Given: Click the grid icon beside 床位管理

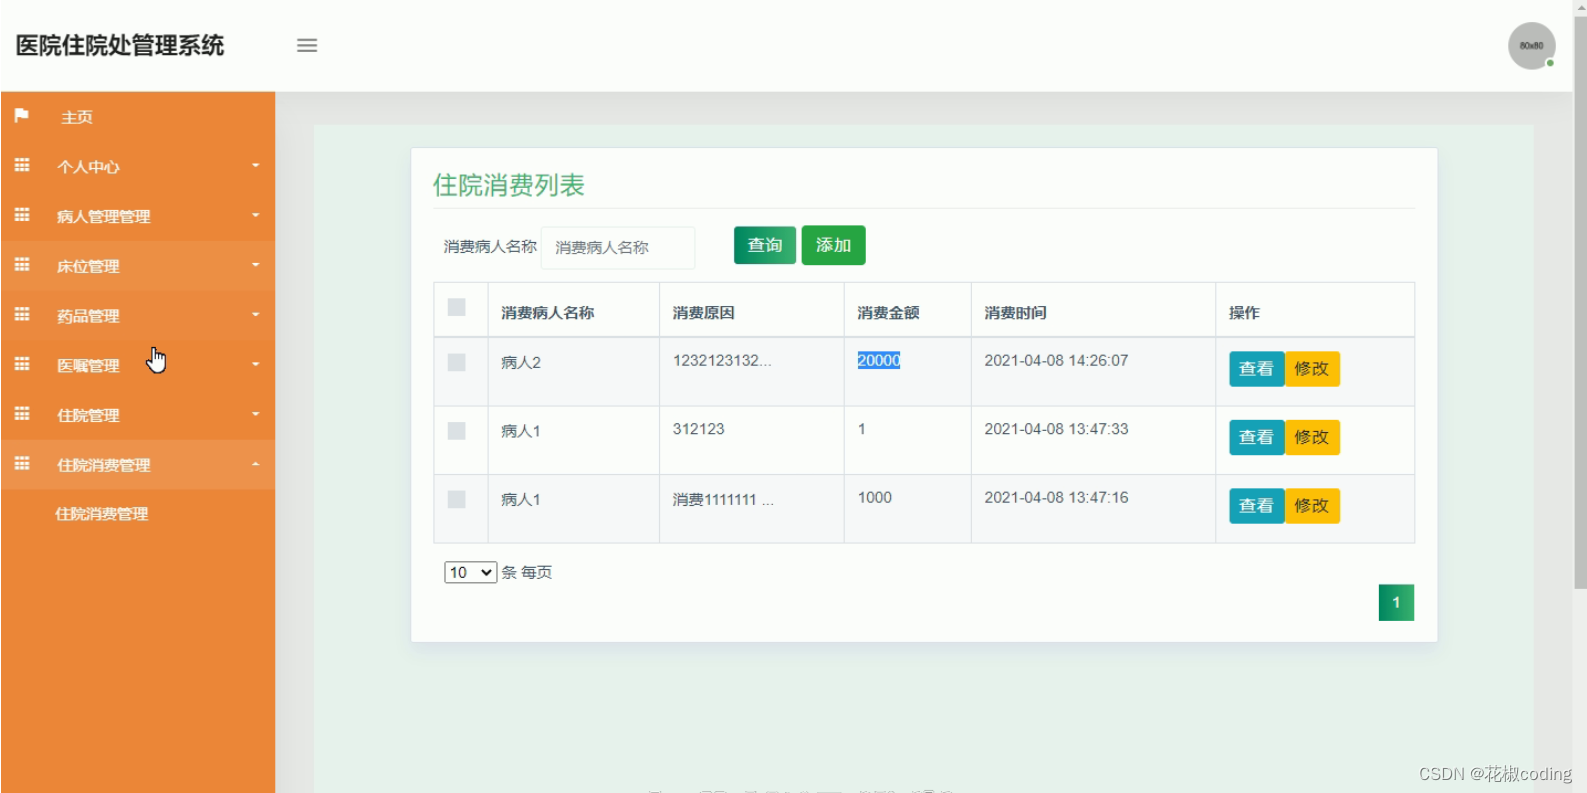Looking at the screenshot, I should tap(22, 265).
